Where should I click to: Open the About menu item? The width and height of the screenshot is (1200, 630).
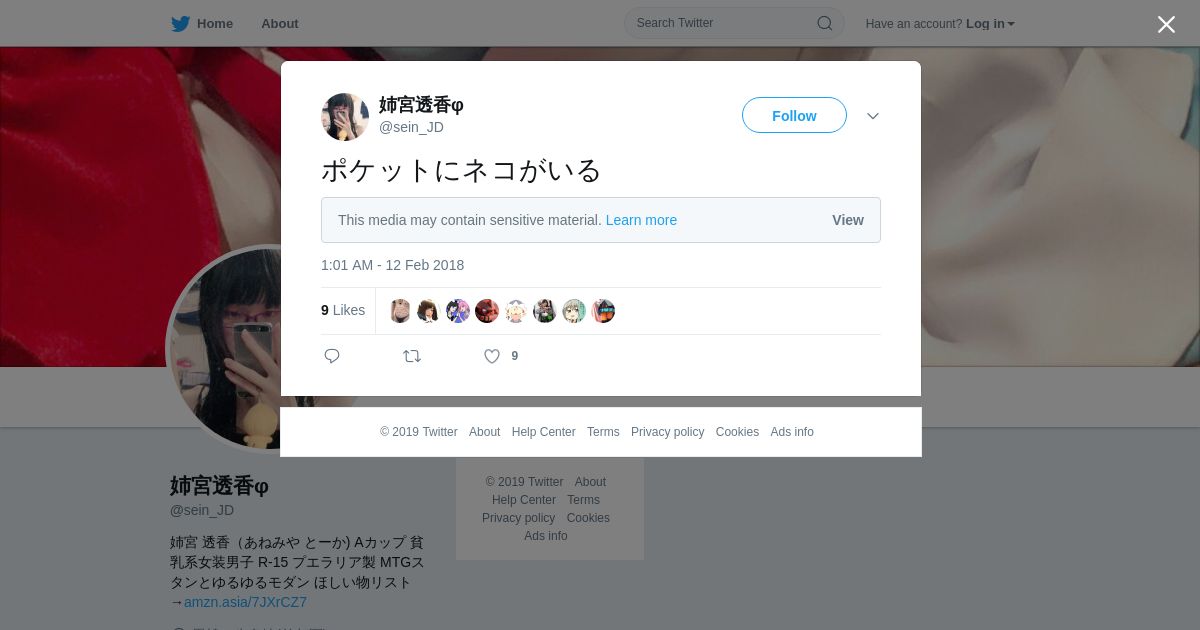pos(280,24)
